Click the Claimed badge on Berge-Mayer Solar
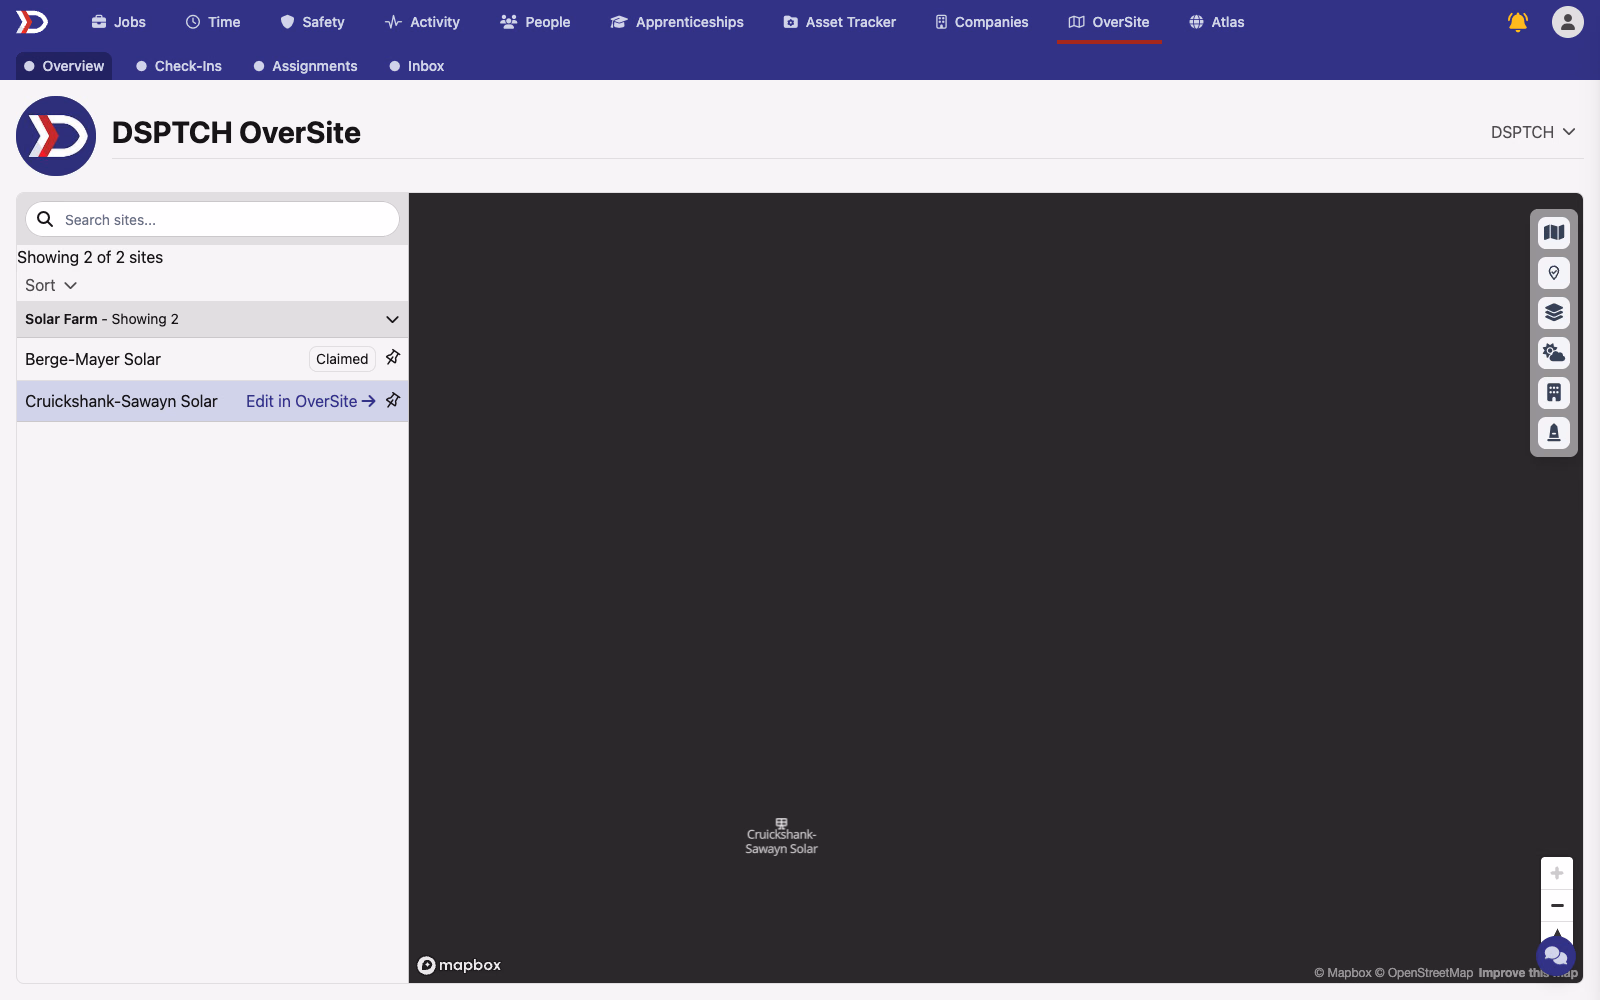The width and height of the screenshot is (1600, 1000). tap(342, 359)
